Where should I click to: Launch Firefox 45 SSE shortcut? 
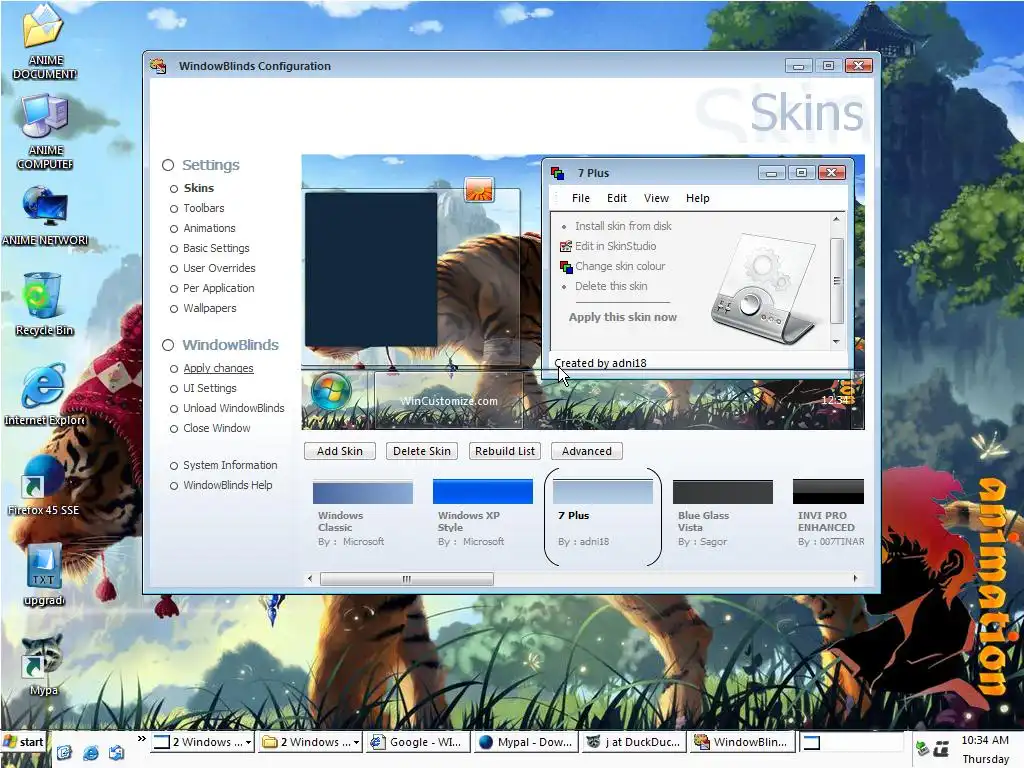pyautogui.click(x=43, y=476)
